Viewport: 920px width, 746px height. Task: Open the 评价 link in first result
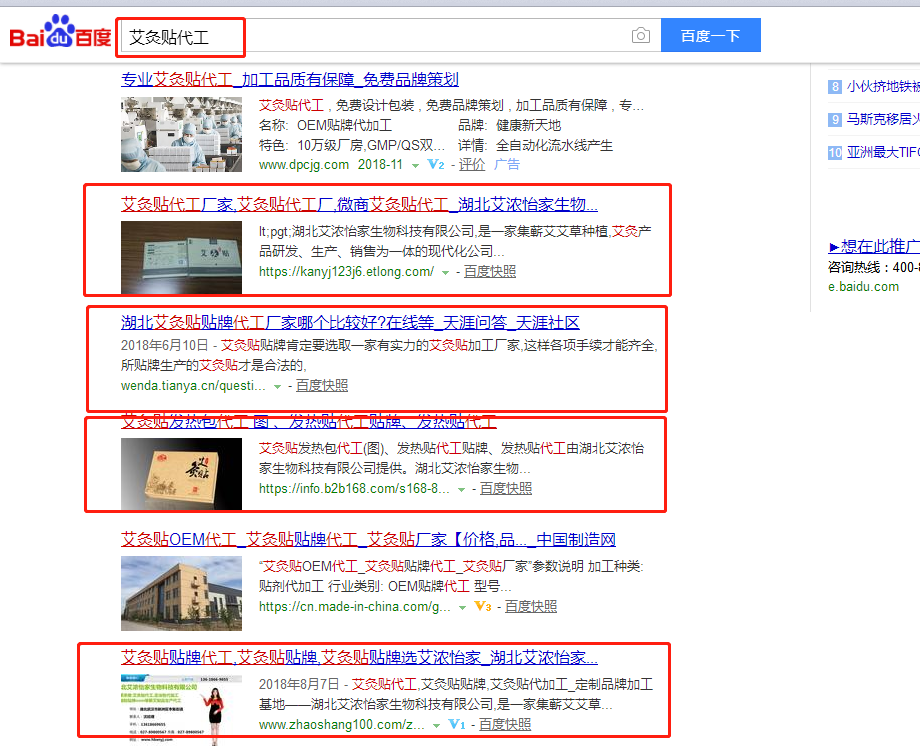point(472,164)
